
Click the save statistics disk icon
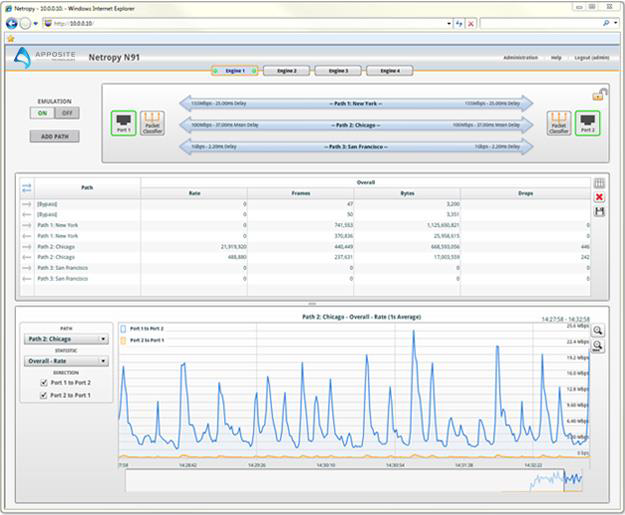(599, 211)
